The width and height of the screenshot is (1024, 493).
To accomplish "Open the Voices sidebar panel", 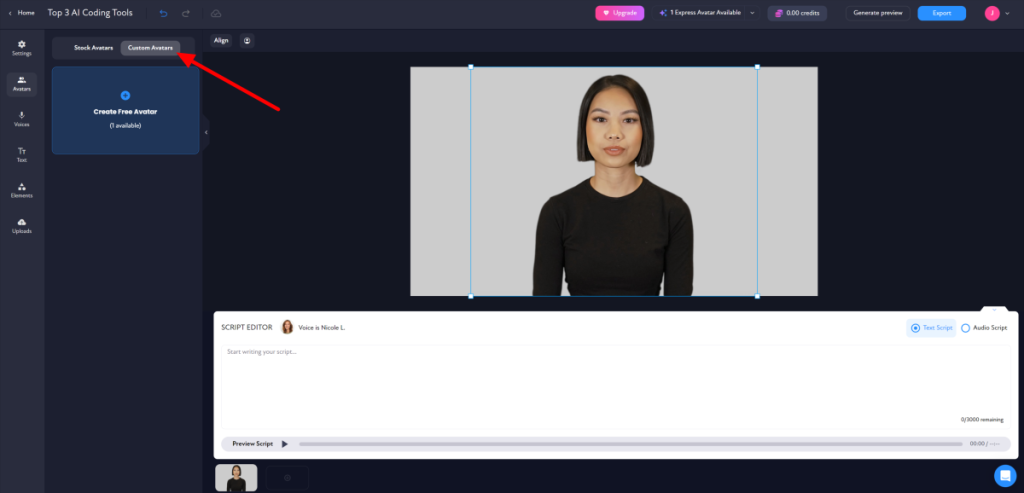I will [22, 119].
